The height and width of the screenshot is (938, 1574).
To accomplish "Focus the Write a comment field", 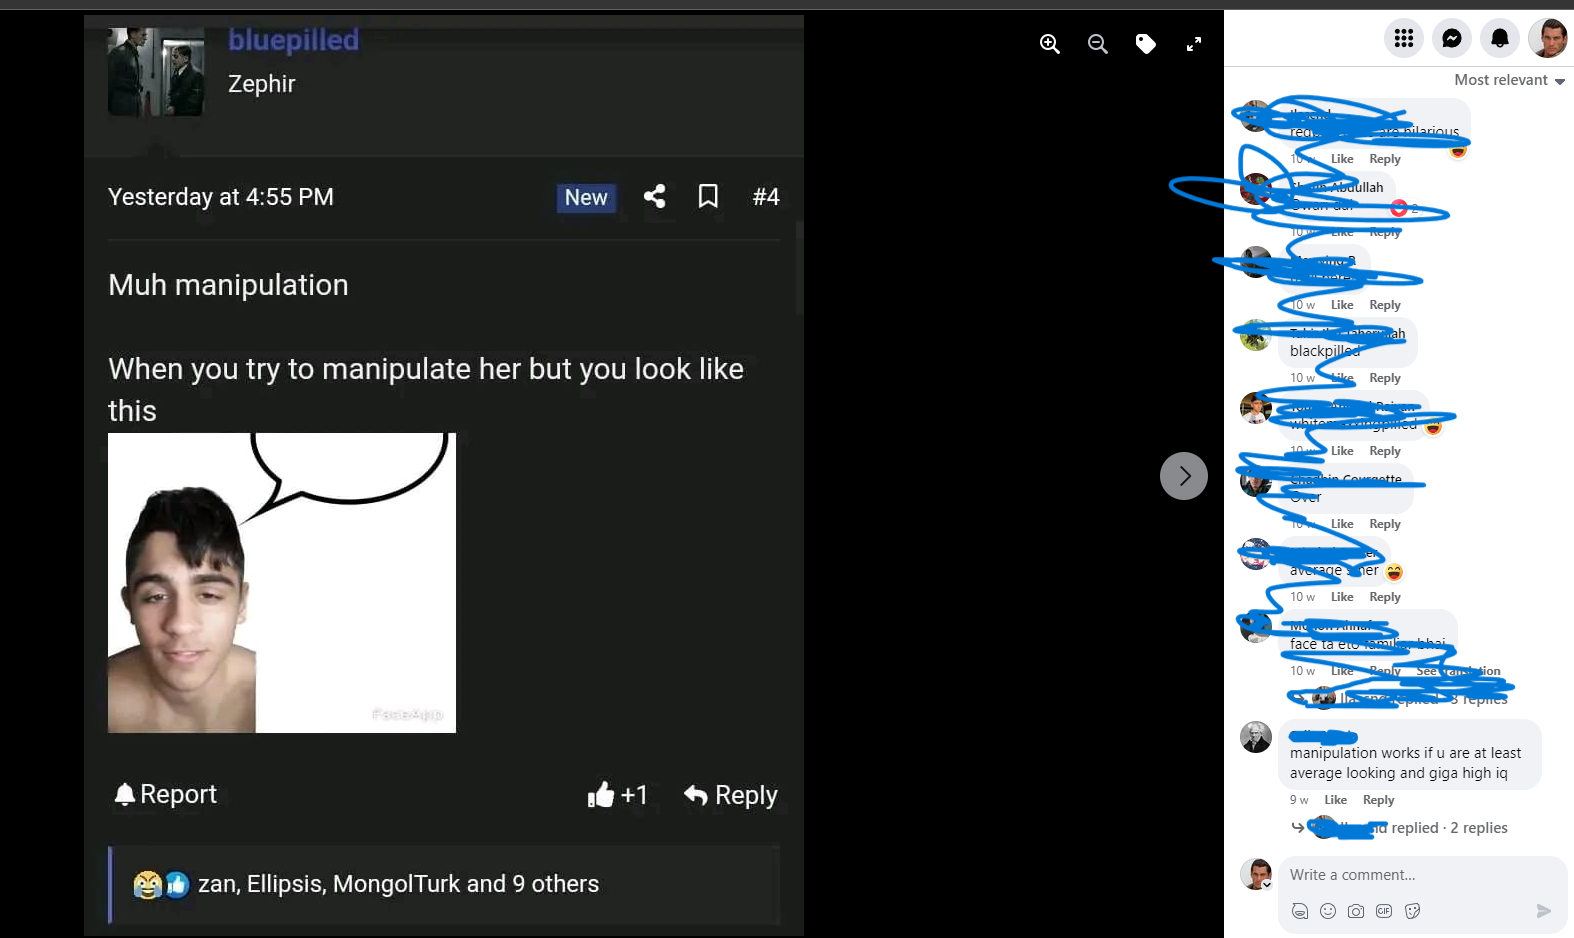I will coord(1422,875).
